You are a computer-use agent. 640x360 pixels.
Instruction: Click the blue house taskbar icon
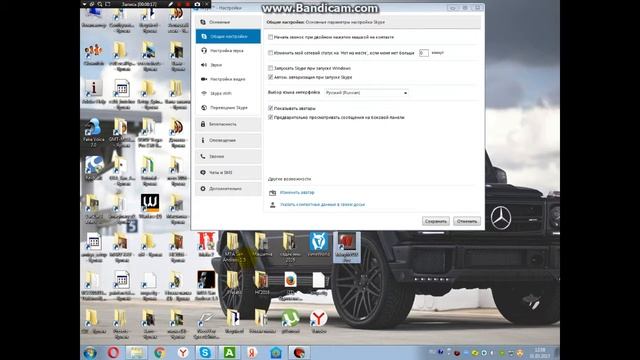[276, 352]
